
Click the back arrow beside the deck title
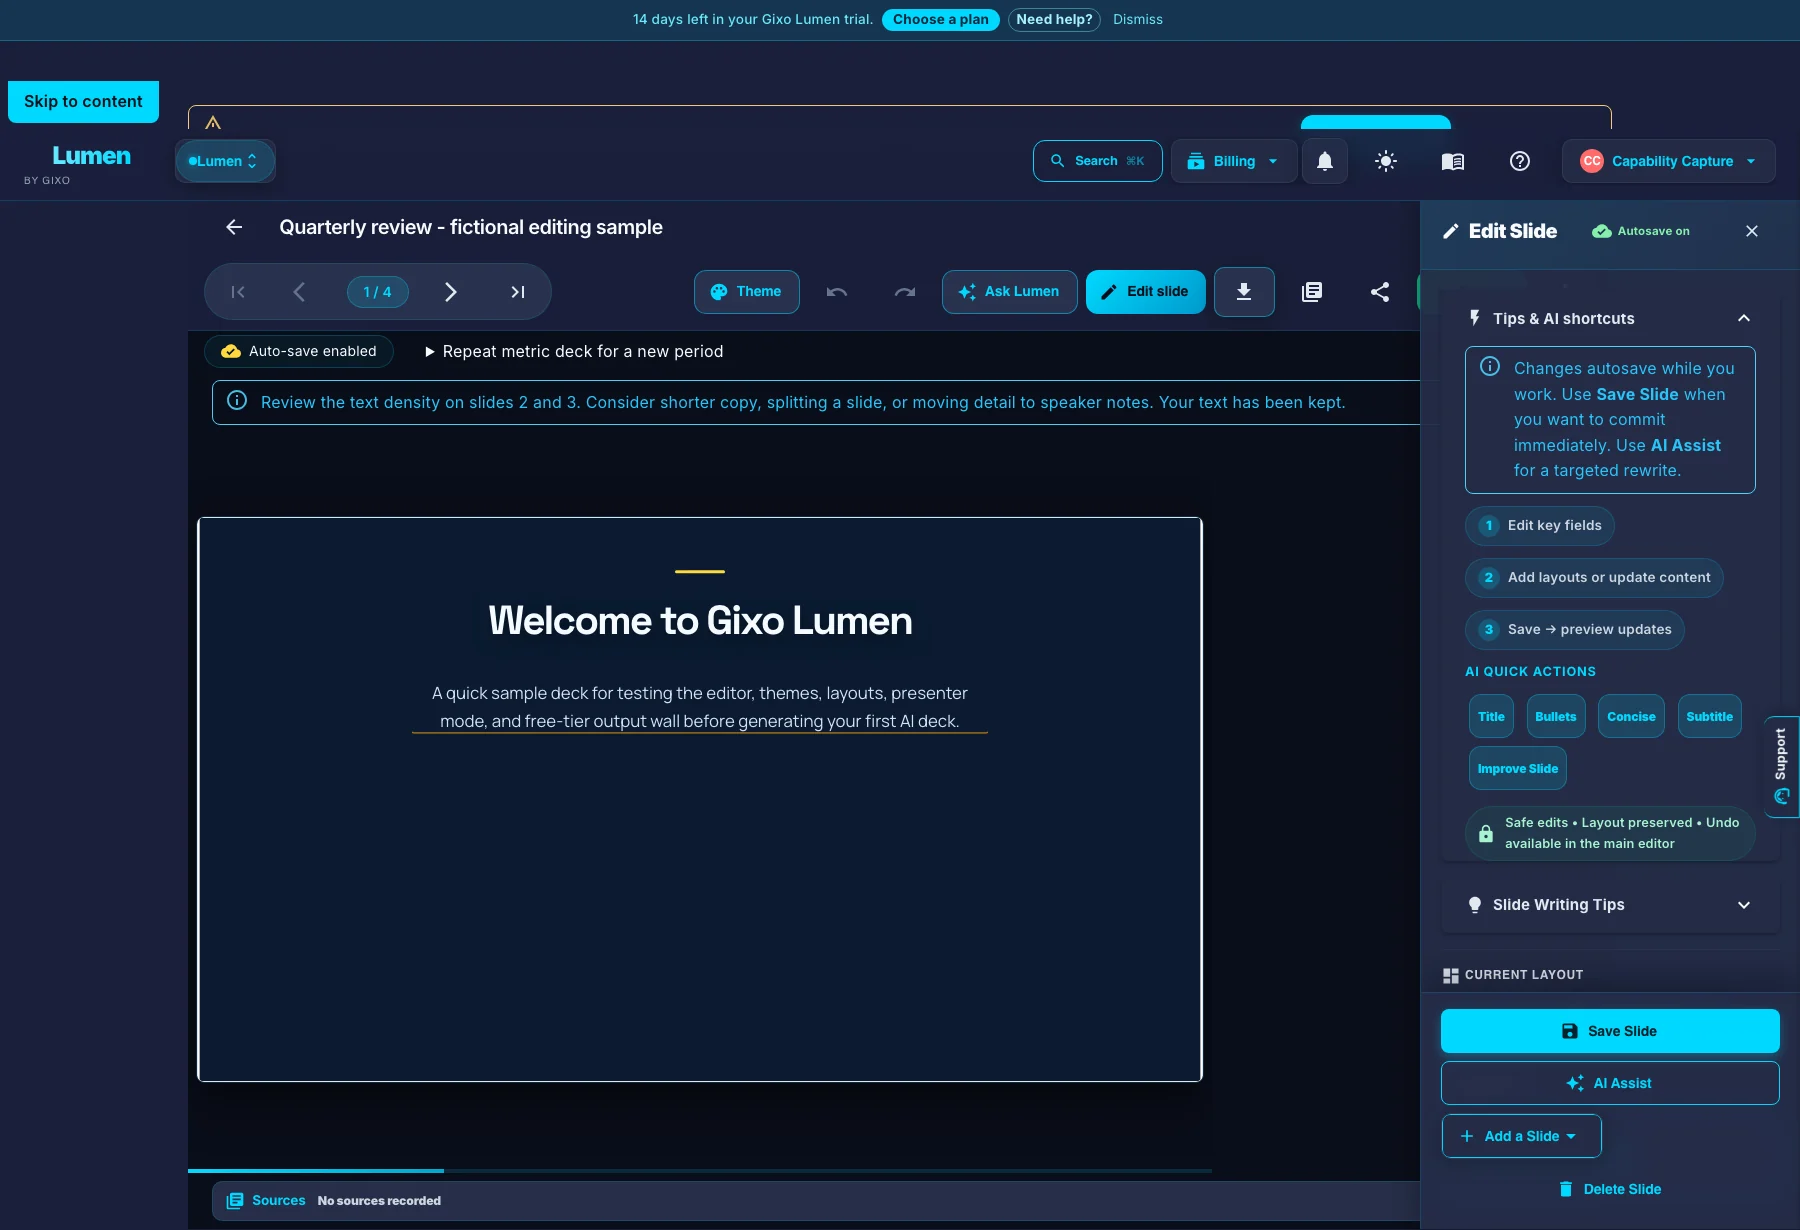[234, 227]
